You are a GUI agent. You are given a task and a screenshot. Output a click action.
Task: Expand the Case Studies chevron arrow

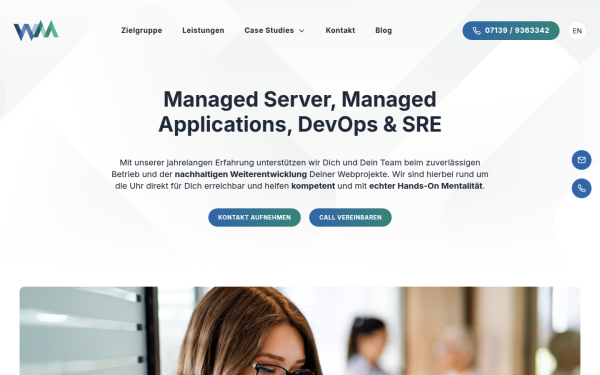point(302,31)
